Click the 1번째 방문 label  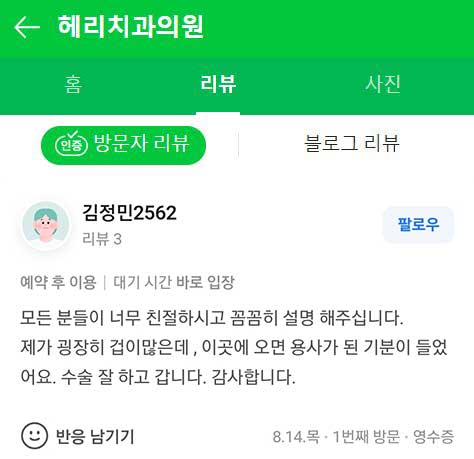click(x=366, y=436)
